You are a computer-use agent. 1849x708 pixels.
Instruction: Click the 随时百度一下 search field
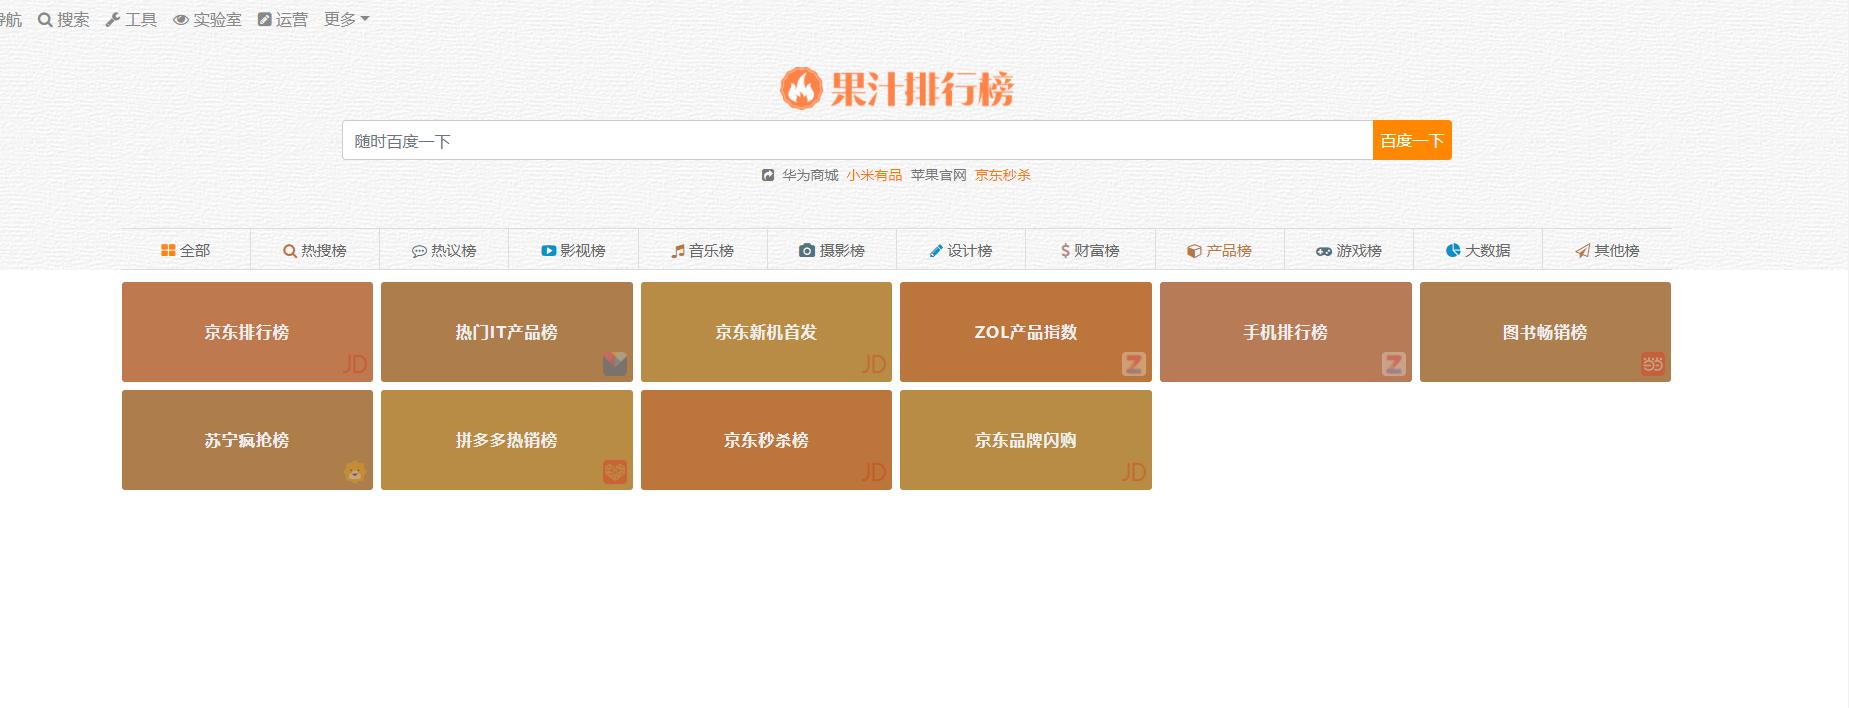click(857, 140)
